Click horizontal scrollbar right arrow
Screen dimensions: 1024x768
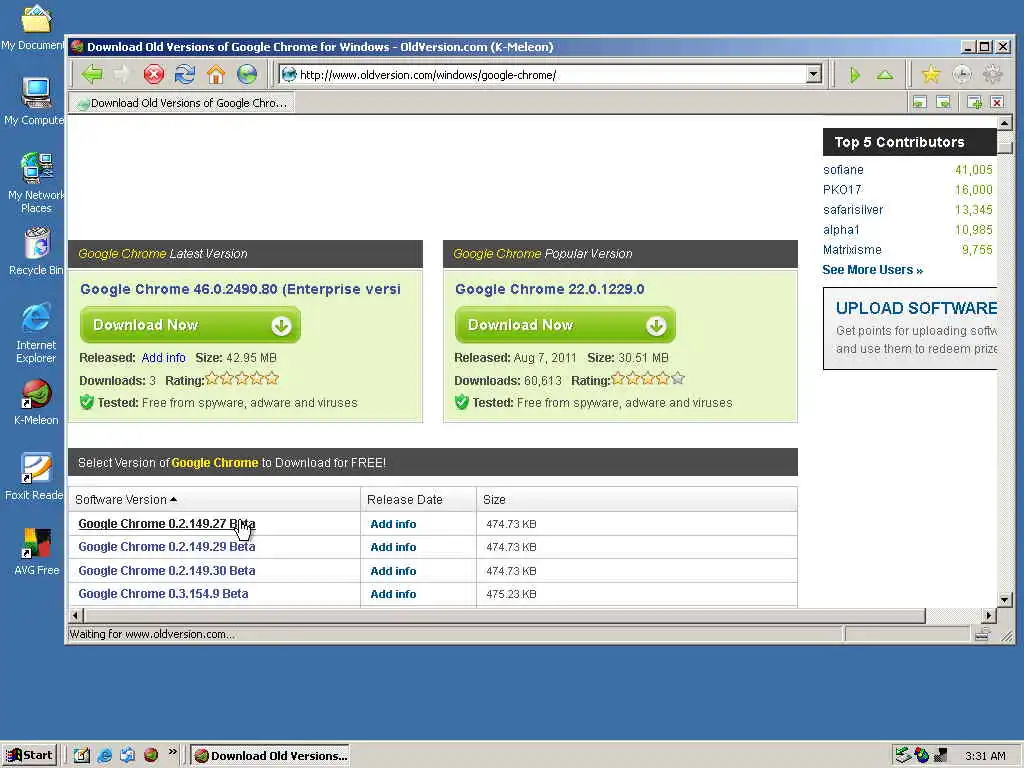[x=989, y=615]
